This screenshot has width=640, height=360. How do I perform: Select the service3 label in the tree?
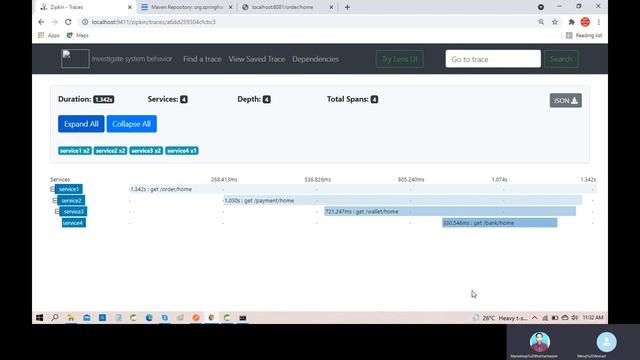pyautogui.click(x=73, y=211)
